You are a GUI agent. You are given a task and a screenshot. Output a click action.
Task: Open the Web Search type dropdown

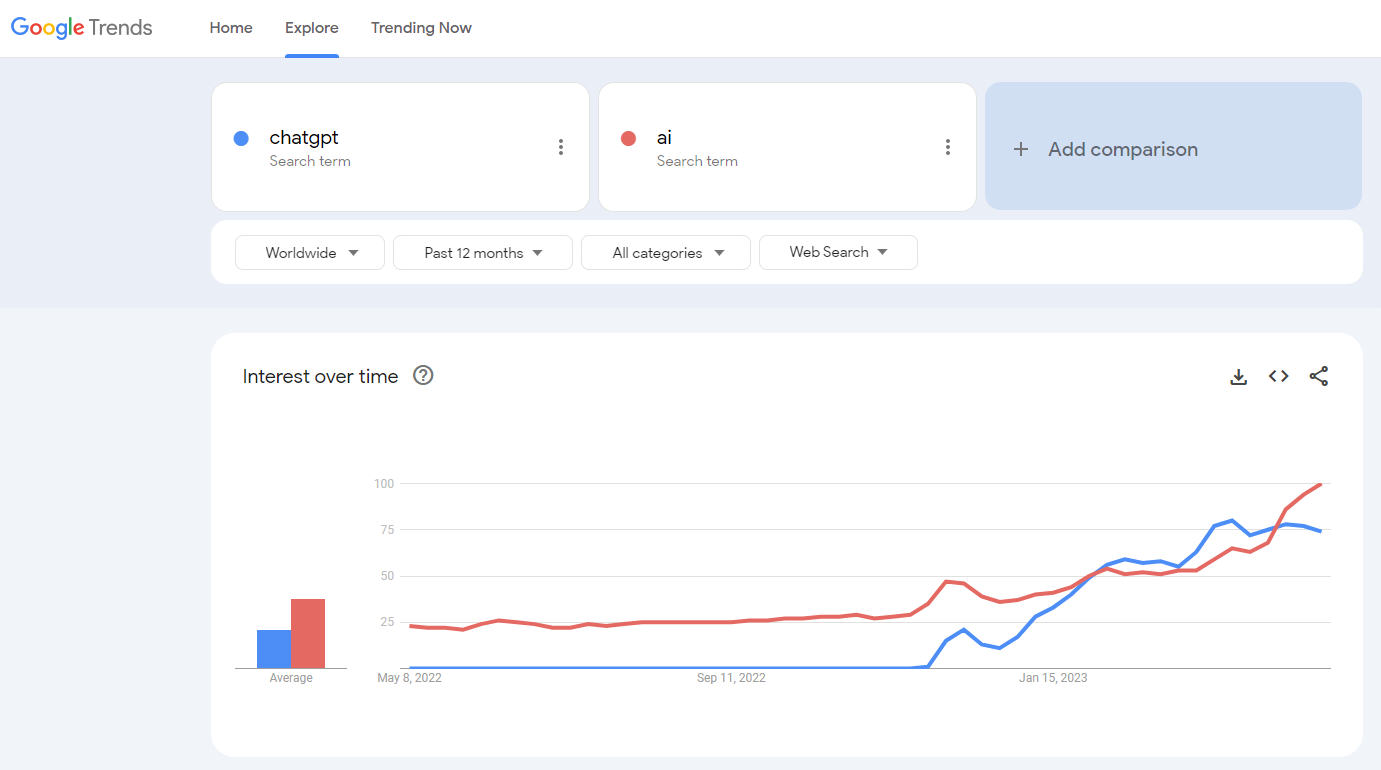[838, 253]
